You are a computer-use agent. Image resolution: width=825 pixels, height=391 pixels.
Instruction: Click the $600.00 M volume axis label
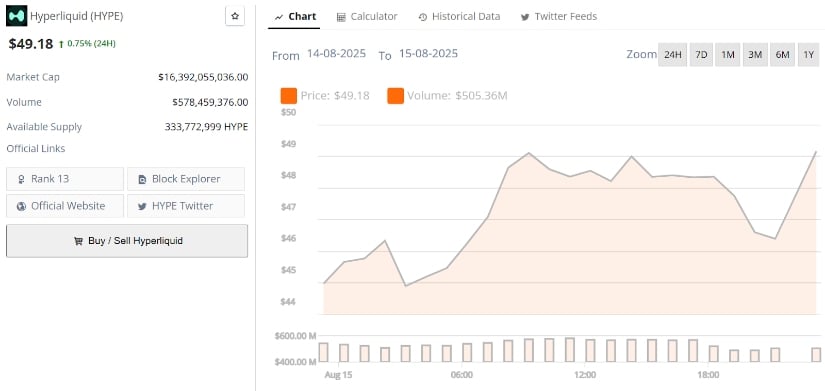coord(295,336)
